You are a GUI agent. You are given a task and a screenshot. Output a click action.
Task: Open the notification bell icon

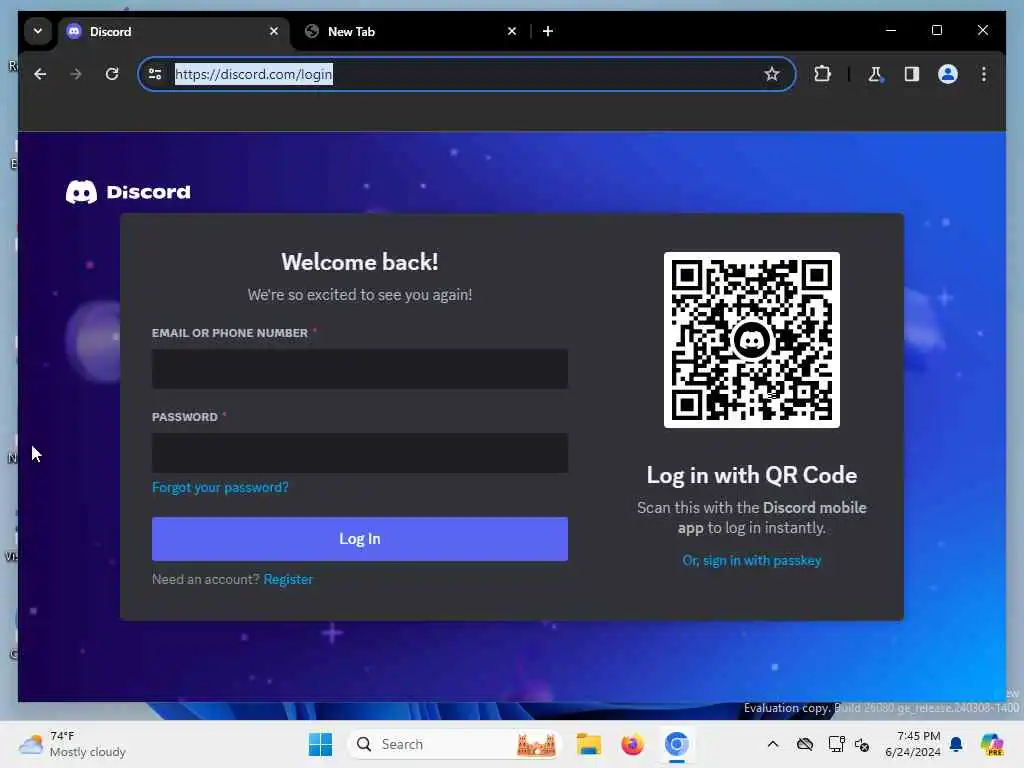click(956, 744)
